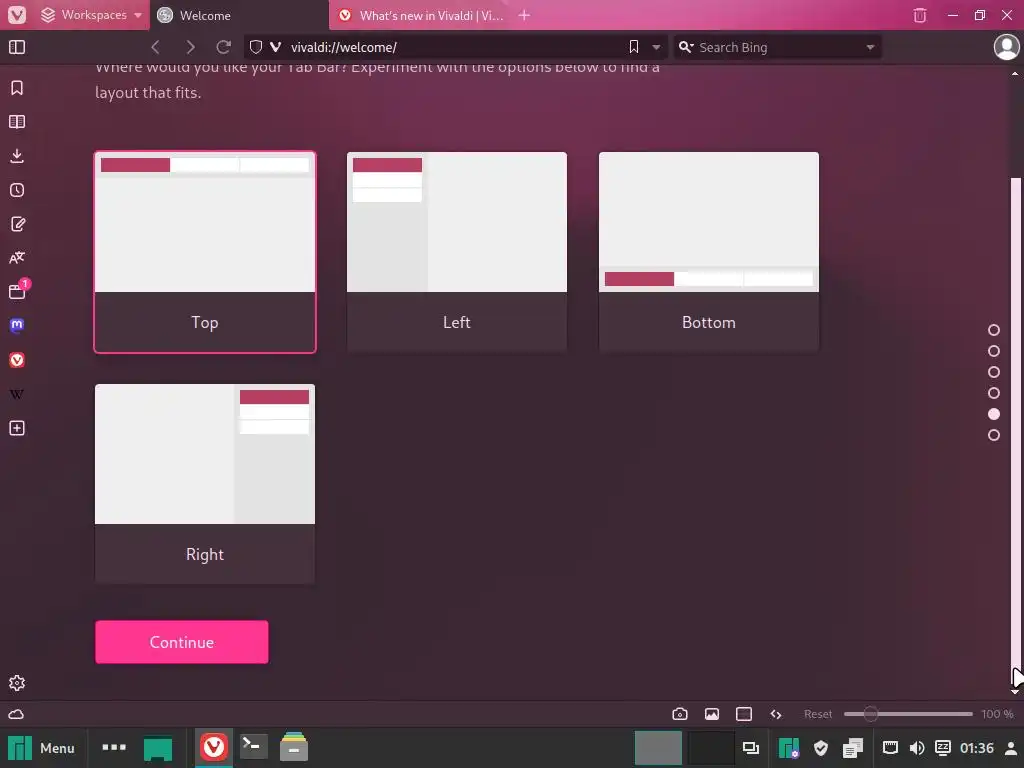Adjust the page zoom slider handle
Image resolution: width=1024 pixels, height=768 pixels.
[871, 714]
